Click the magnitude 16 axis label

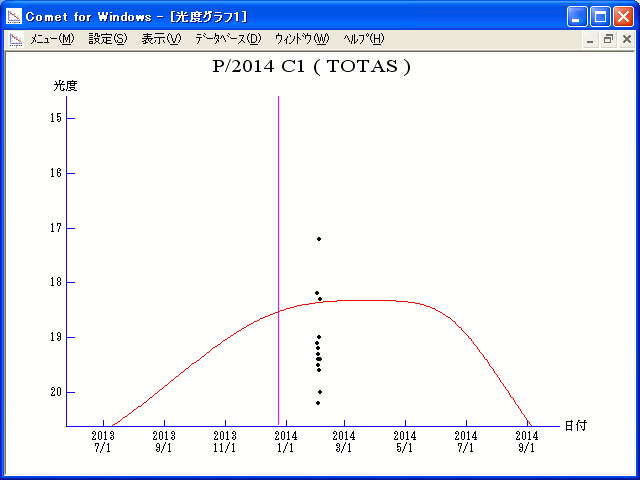click(56, 173)
